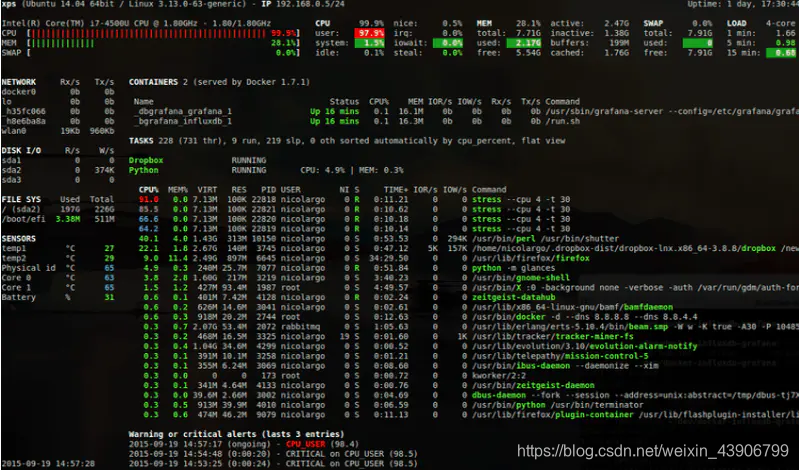
Task: Select the evolution-alarm-notify process
Action: pyautogui.click(x=584, y=346)
